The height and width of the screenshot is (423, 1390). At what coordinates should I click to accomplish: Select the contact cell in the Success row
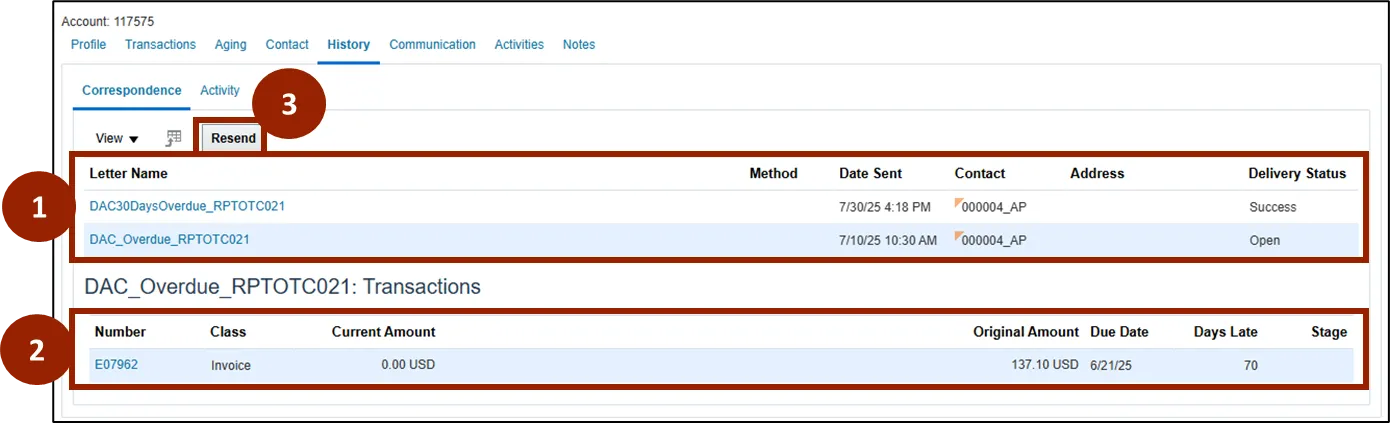coord(993,207)
